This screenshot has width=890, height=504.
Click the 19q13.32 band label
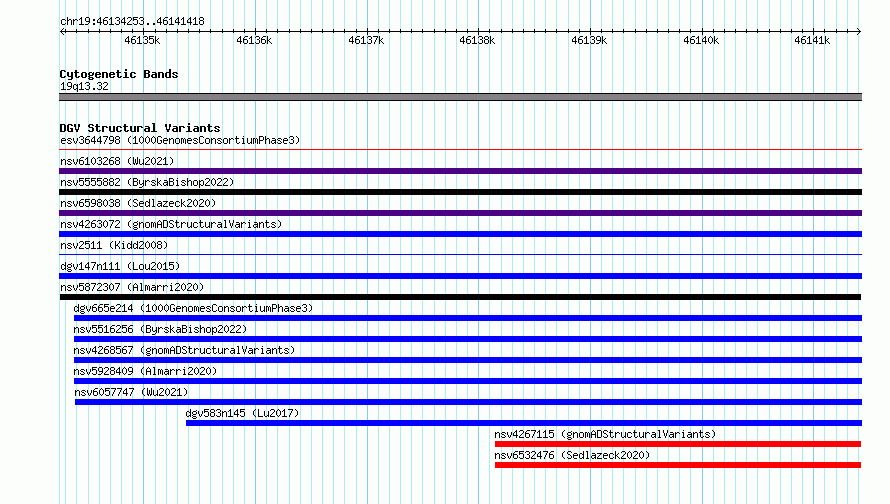[x=84, y=86]
